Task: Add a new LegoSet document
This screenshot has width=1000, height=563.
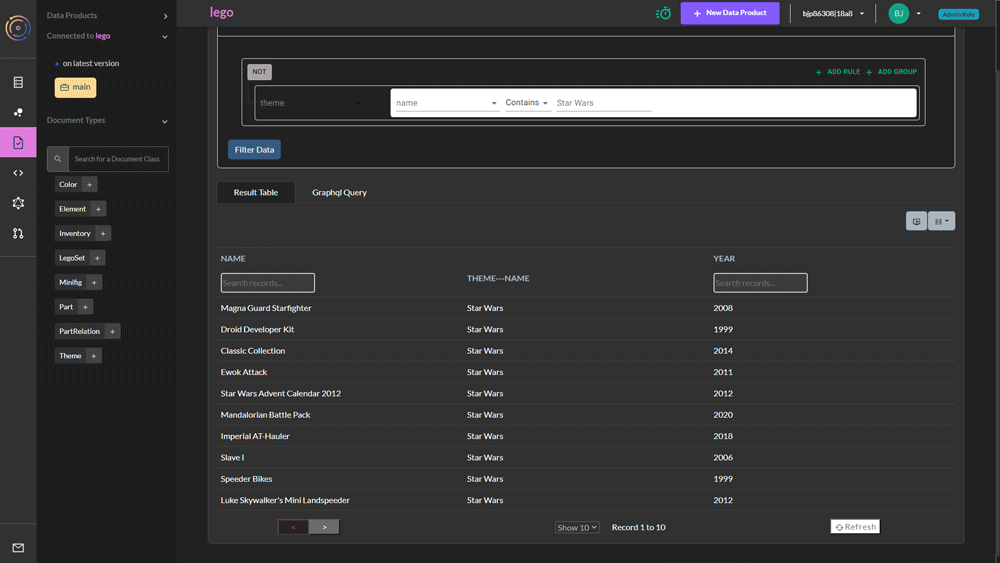Action: [97, 258]
